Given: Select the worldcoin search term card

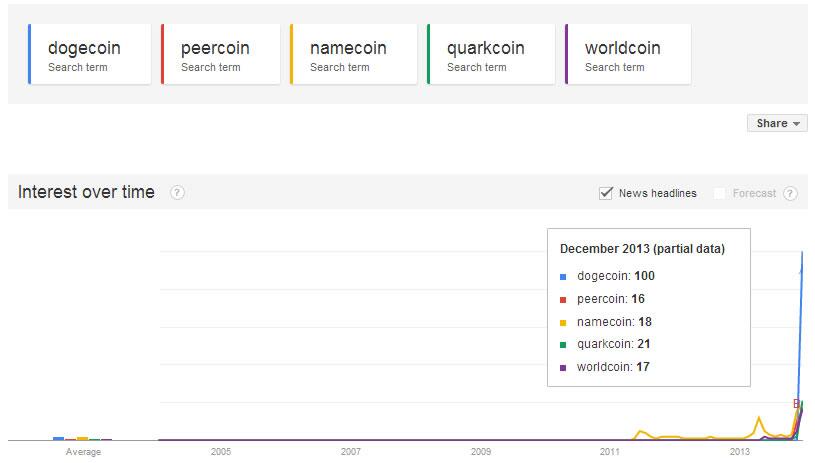Looking at the screenshot, I should pos(628,54).
